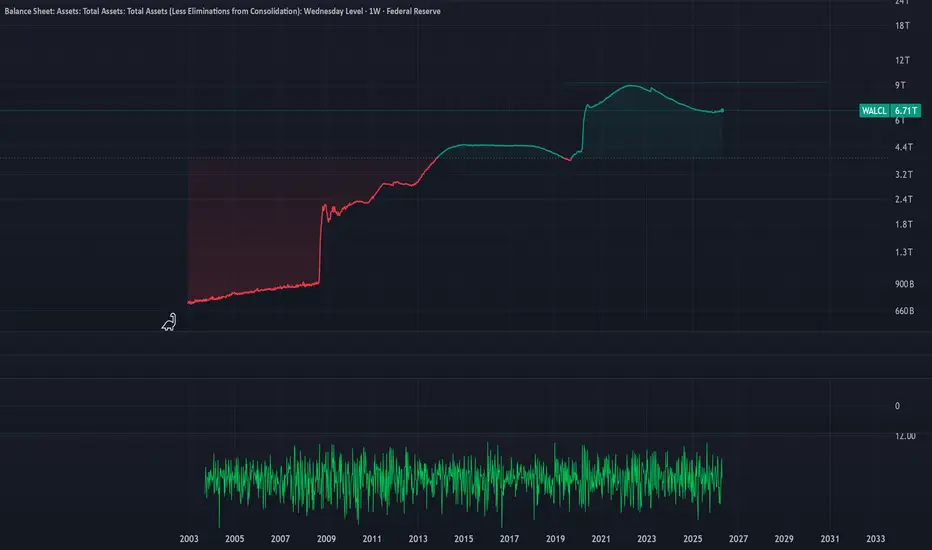Click the 2007 label on time axis
Viewport: 932px width, 550px height.
point(281,539)
